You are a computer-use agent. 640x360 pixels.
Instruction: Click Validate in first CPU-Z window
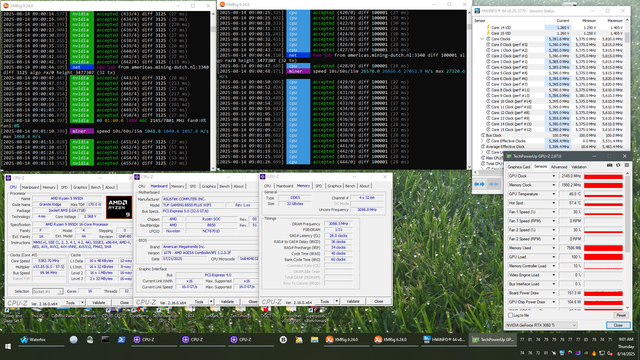(99, 302)
